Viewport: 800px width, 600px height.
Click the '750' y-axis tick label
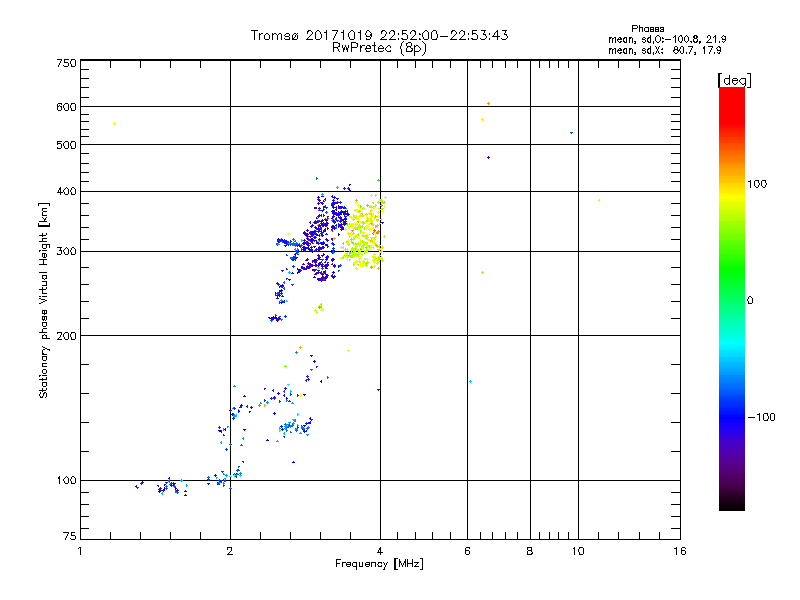pos(66,63)
